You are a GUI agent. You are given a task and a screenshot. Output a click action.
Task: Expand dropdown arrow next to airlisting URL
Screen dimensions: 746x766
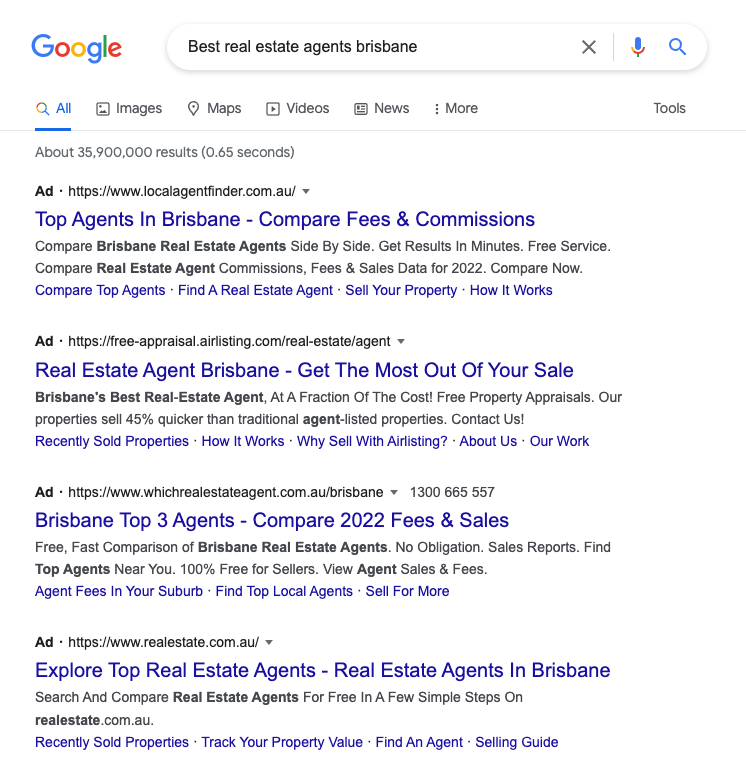(401, 341)
